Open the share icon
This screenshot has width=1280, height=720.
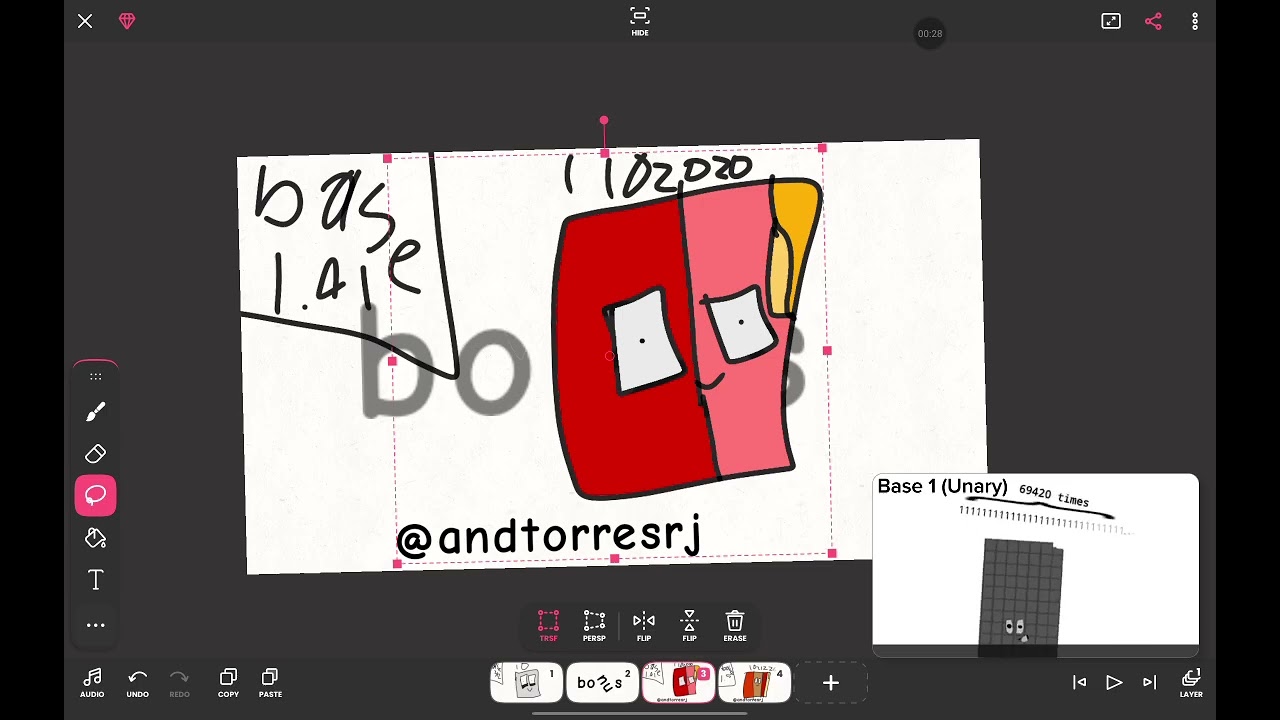[1153, 21]
